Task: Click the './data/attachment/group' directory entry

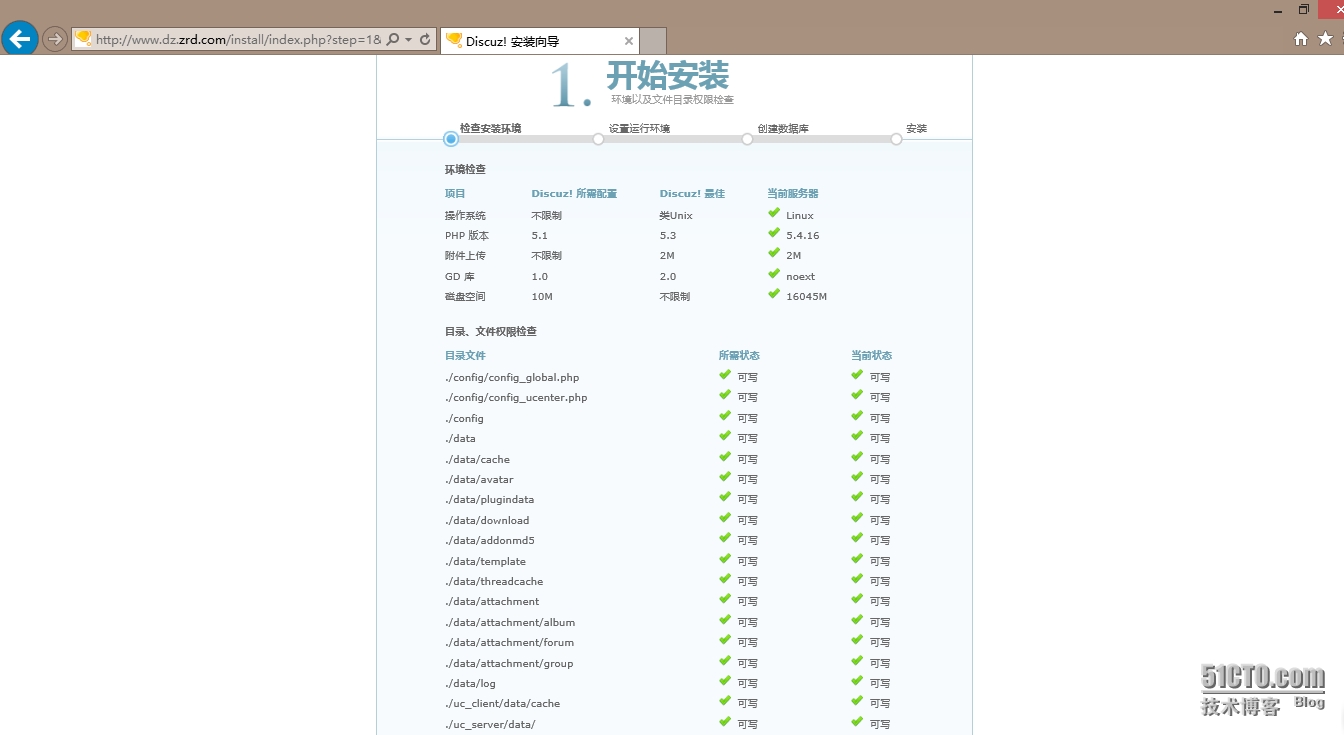Action: click(x=509, y=664)
